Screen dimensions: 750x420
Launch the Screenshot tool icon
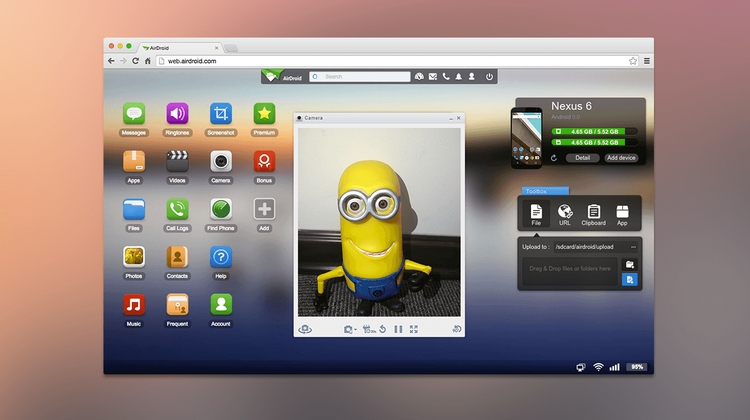221,114
